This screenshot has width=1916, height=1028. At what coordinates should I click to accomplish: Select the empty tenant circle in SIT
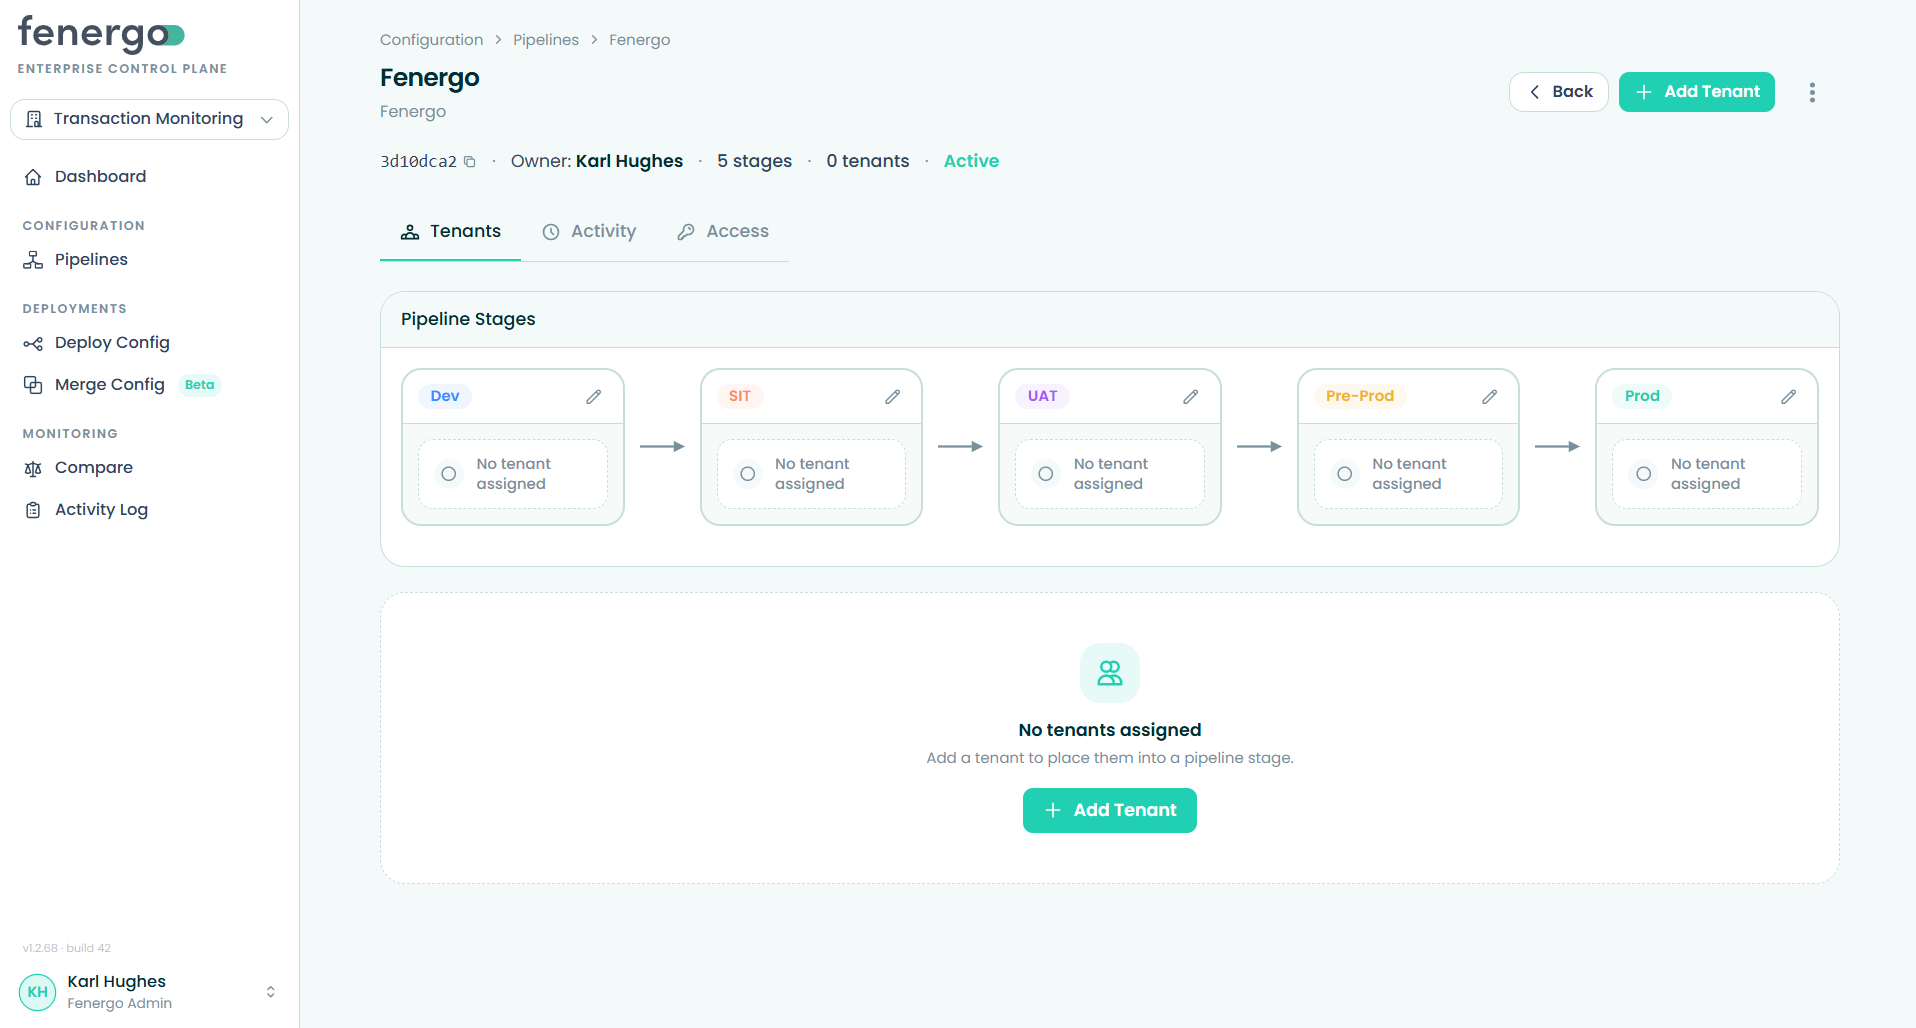(747, 474)
